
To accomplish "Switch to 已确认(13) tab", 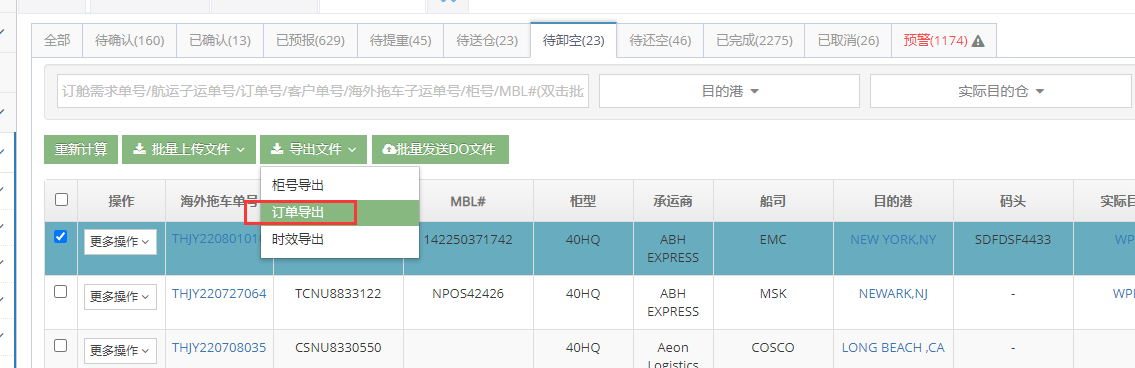I will 220,41.
